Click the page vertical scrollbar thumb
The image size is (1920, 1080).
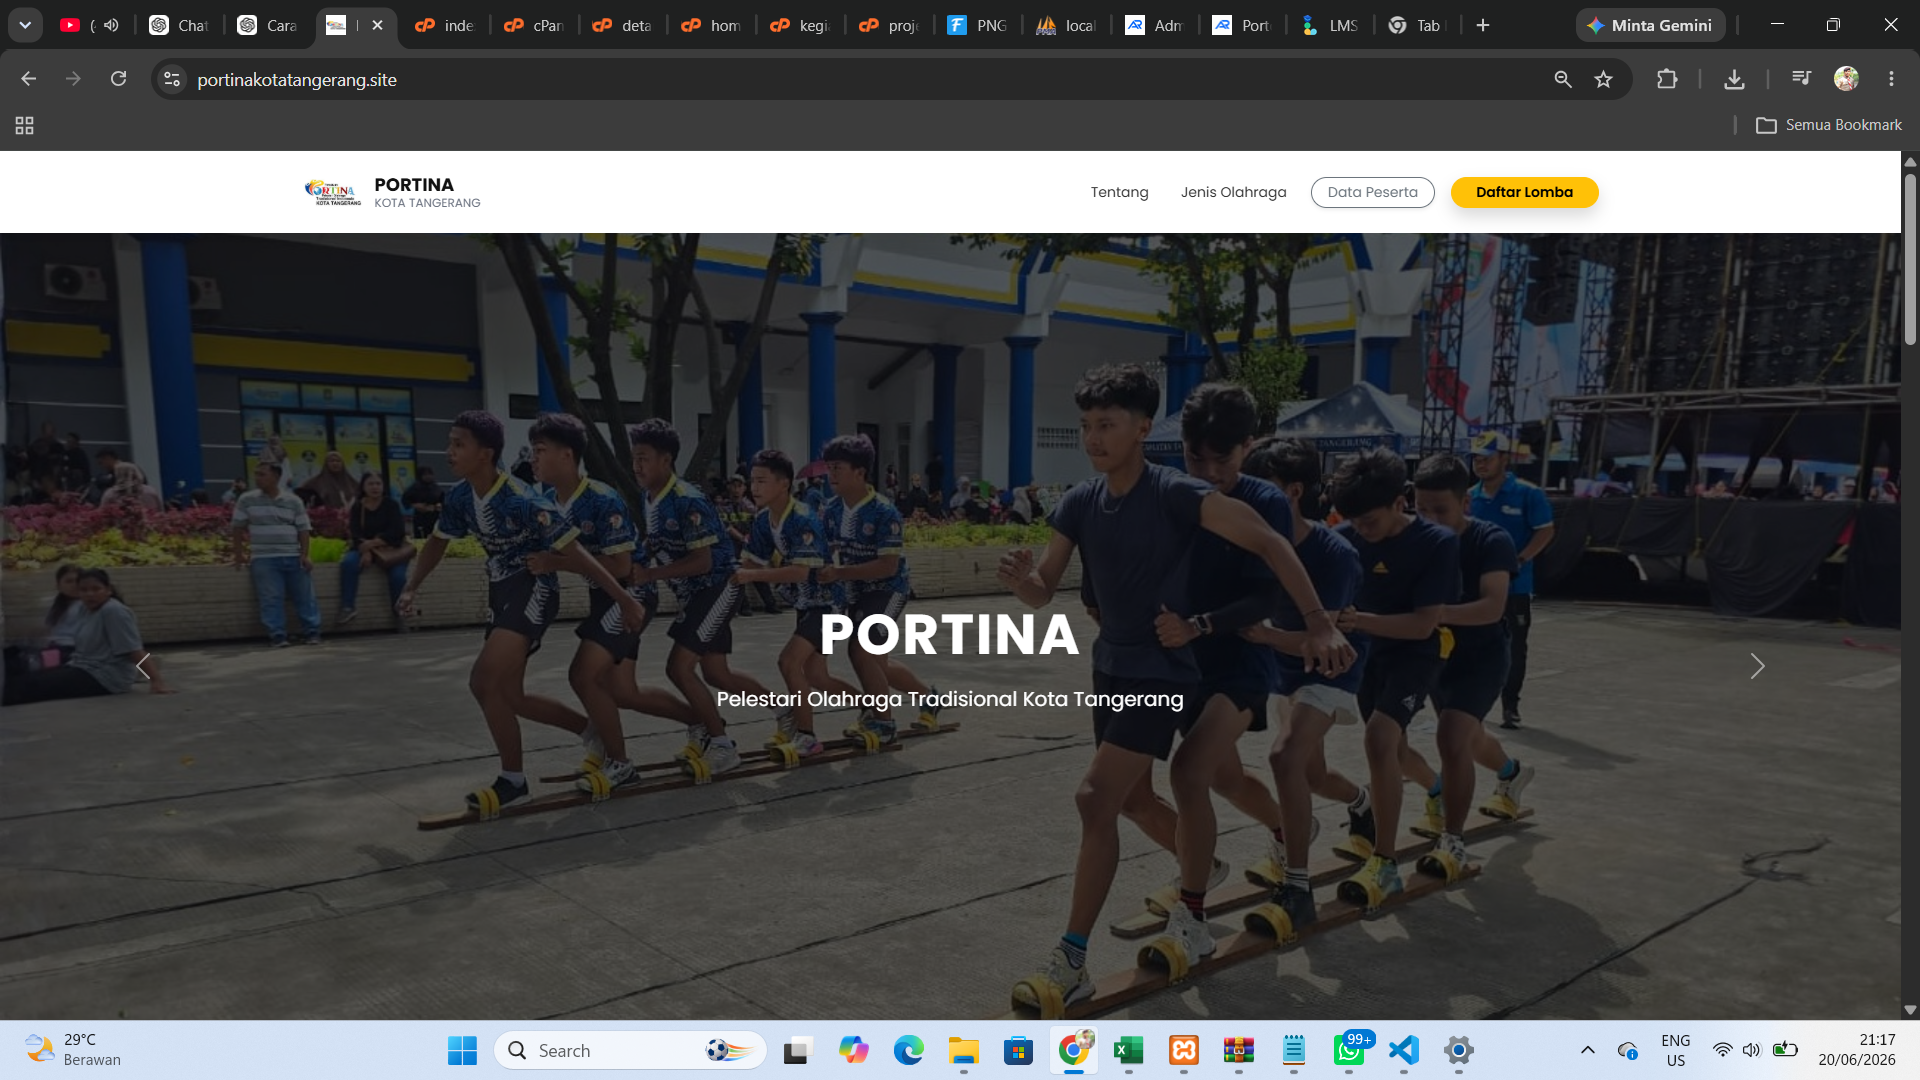[x=1910, y=260]
